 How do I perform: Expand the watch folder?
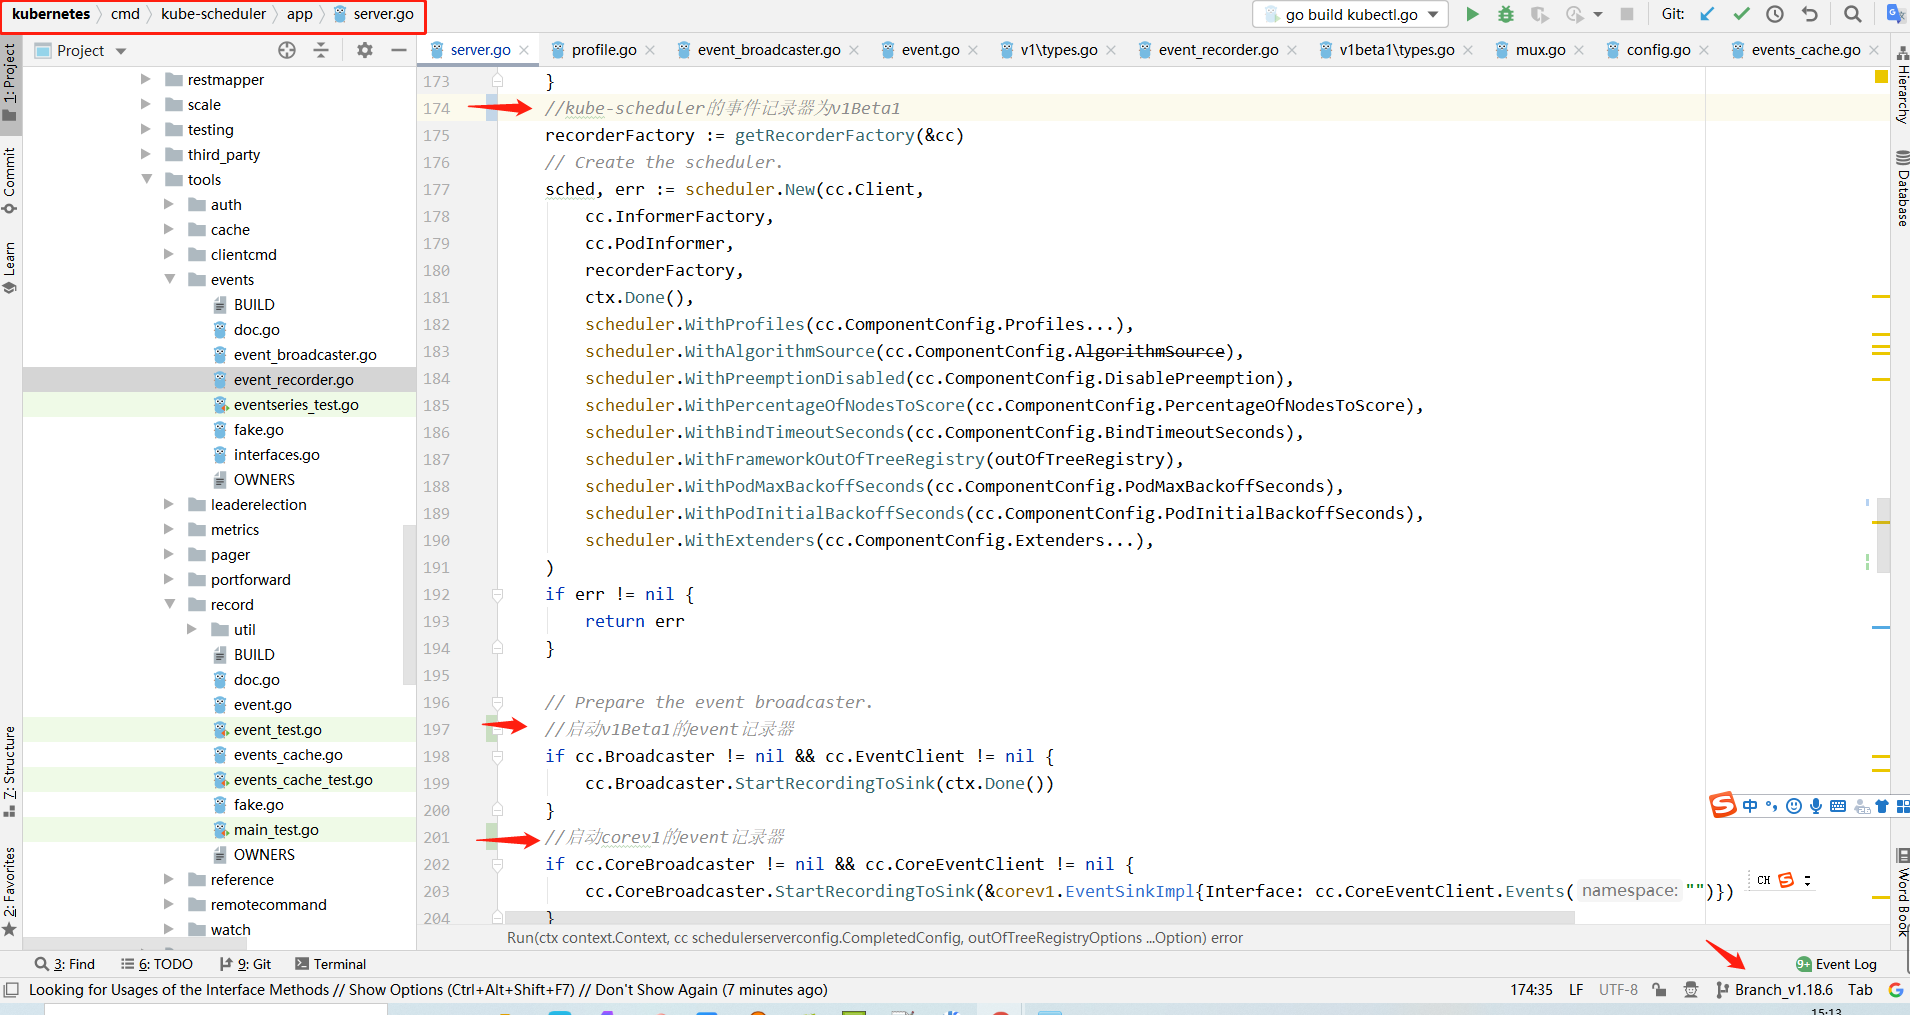(170, 929)
